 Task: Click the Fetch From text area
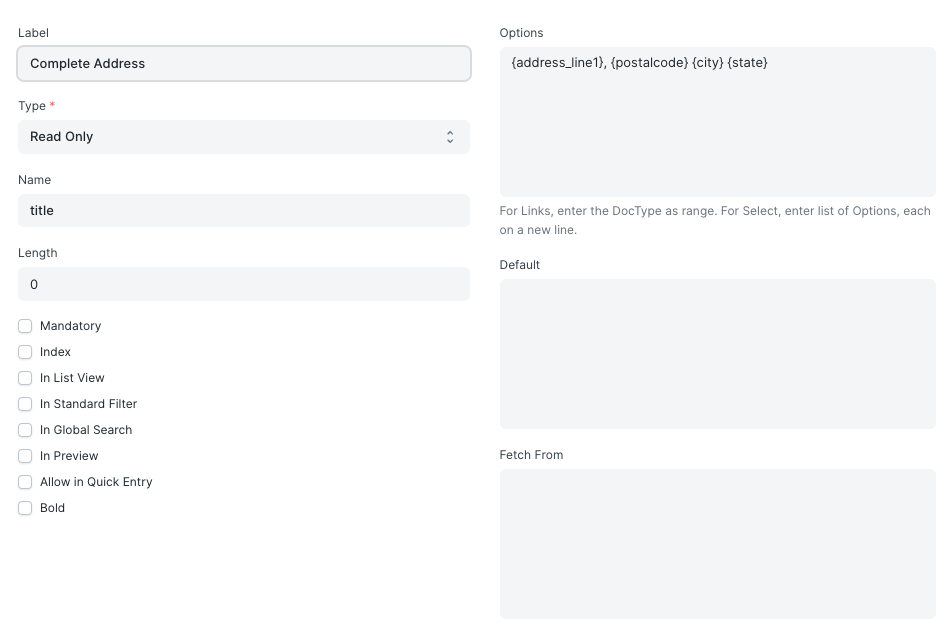click(x=717, y=543)
